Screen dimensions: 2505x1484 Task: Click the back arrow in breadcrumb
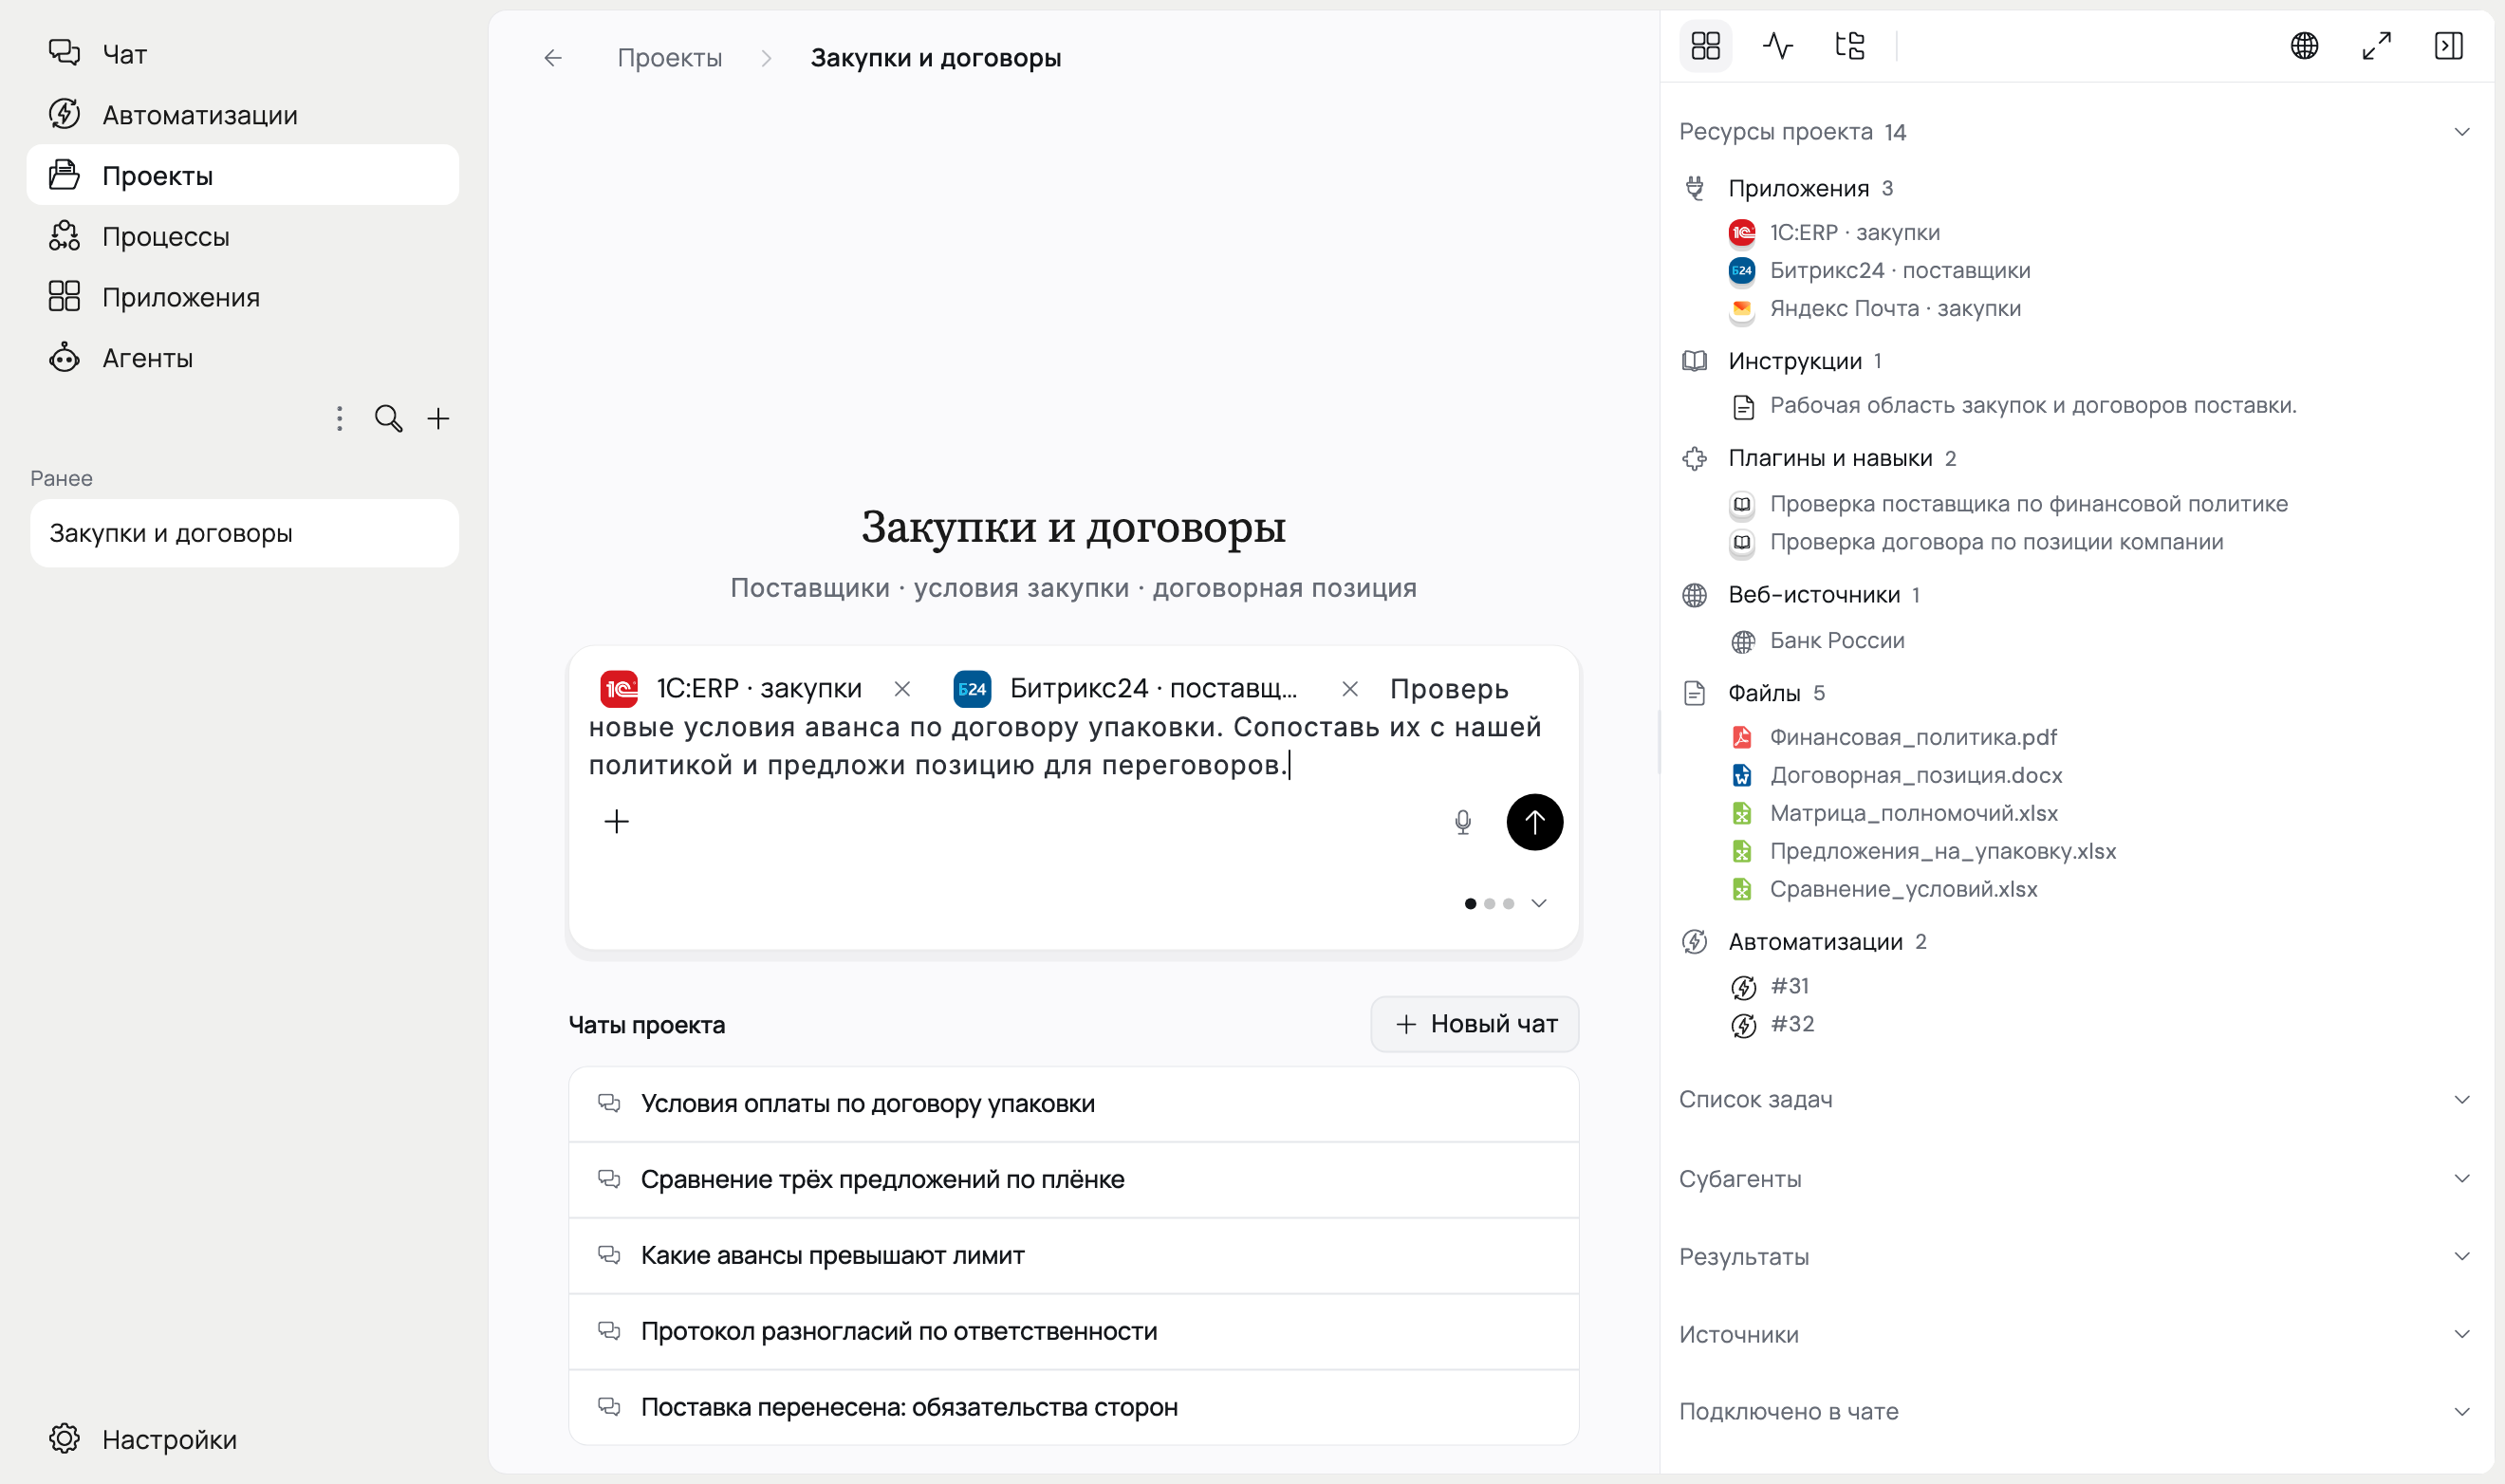(553, 58)
